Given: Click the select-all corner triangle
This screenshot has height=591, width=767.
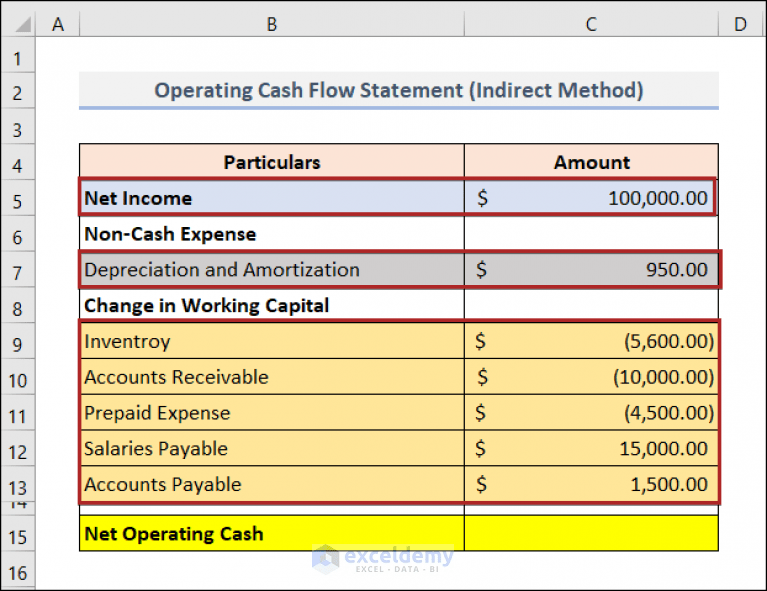Looking at the screenshot, I should pos(23,24).
